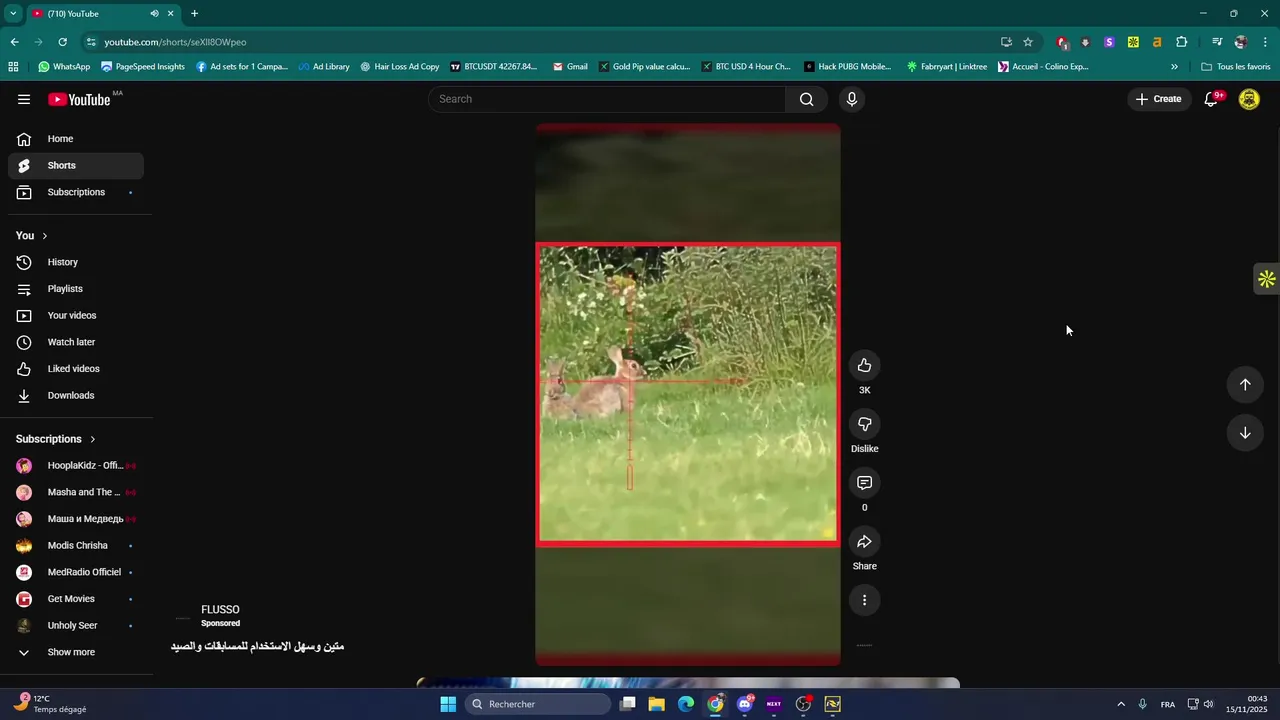Screen dimensions: 1280x720
Task: Open Microsoft Edge from taskbar
Action: point(686,704)
